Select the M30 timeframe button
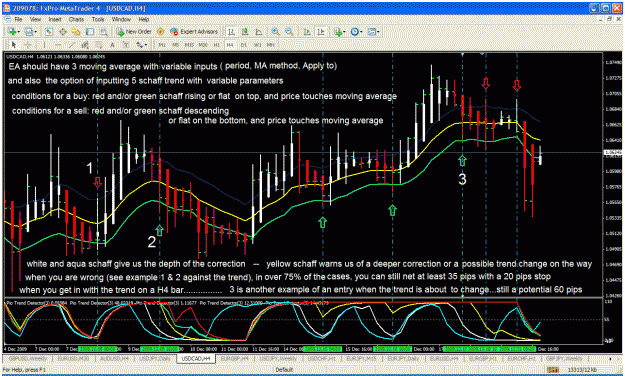This screenshot has width=625, height=376. pos(203,45)
